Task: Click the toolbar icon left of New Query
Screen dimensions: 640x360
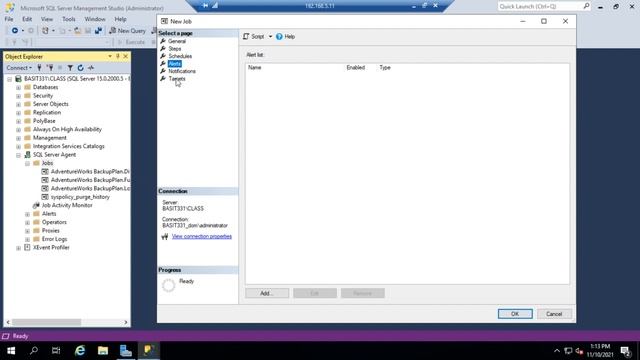Action: 98,31
